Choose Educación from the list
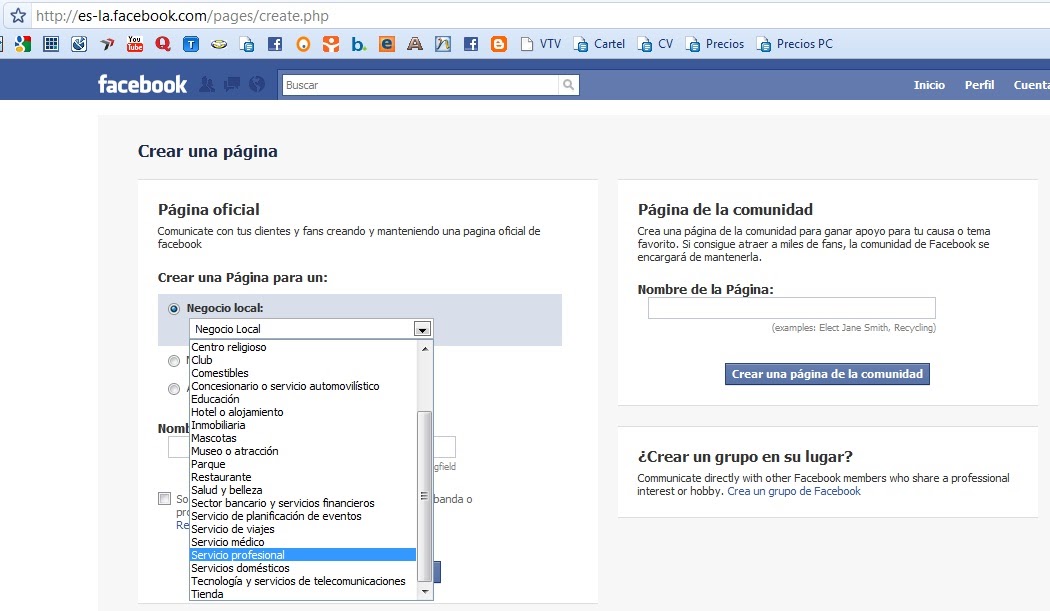 click(x=303, y=399)
